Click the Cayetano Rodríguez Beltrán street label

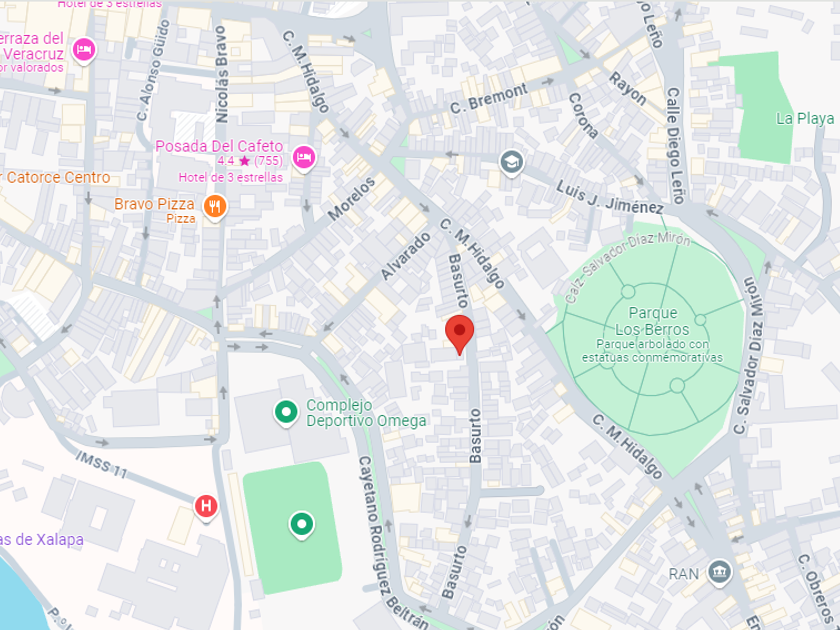tap(392, 542)
